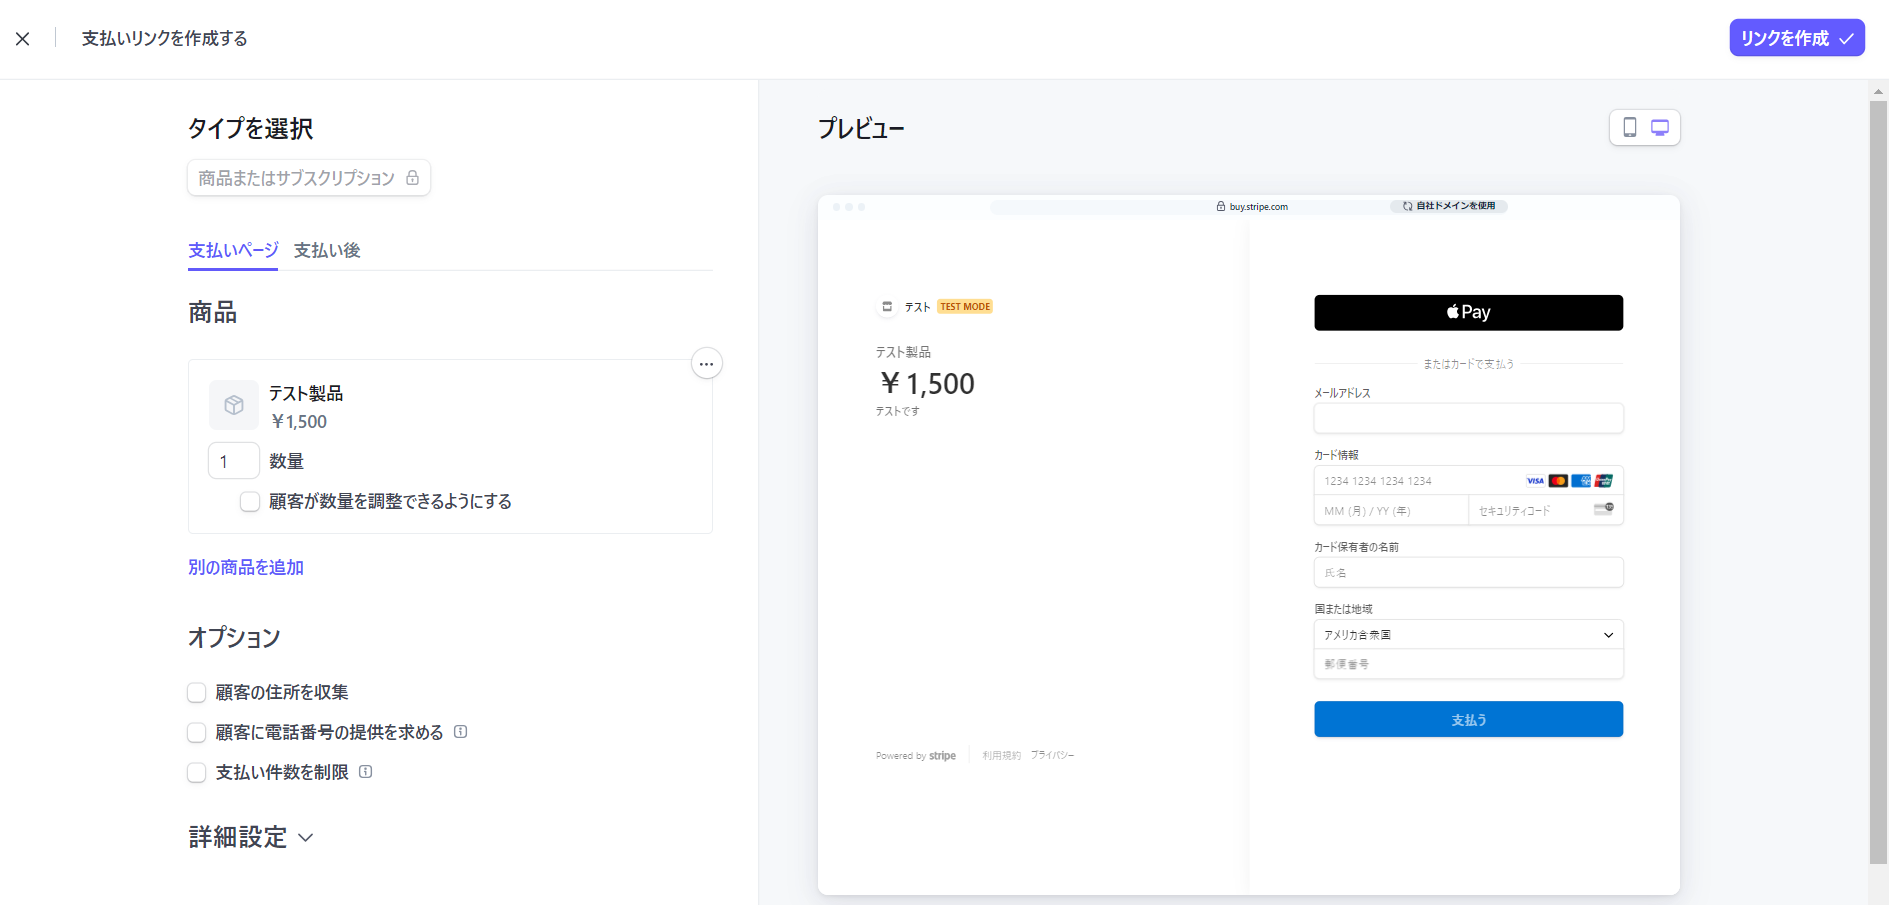Close the payment link creation dialog

(x=23, y=39)
